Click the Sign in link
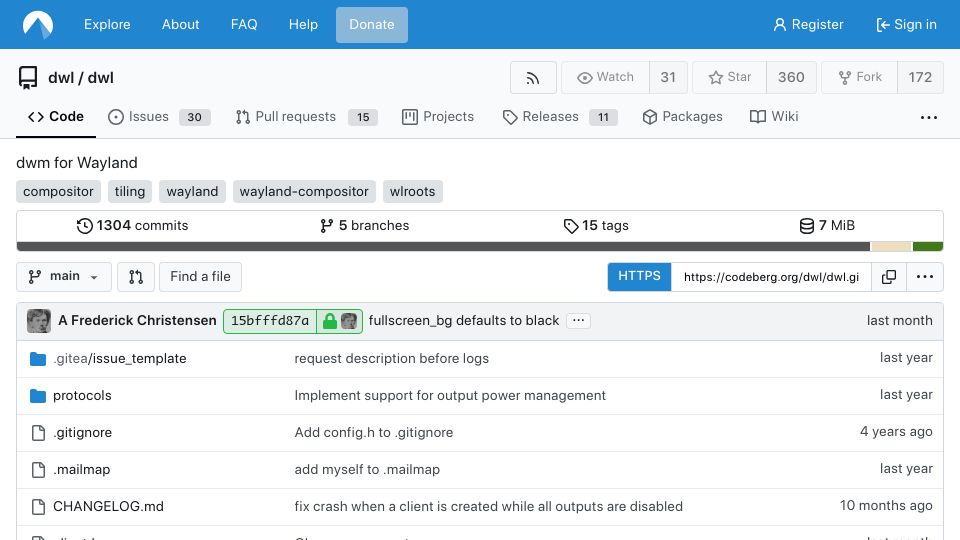960x540 pixels. [906, 24]
